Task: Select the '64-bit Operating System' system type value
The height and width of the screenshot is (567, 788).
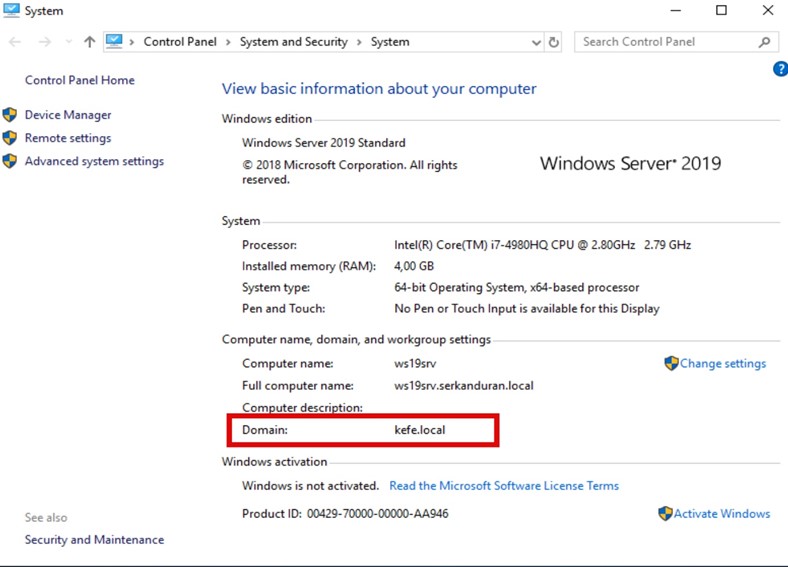Action: pyautogui.click(x=517, y=288)
